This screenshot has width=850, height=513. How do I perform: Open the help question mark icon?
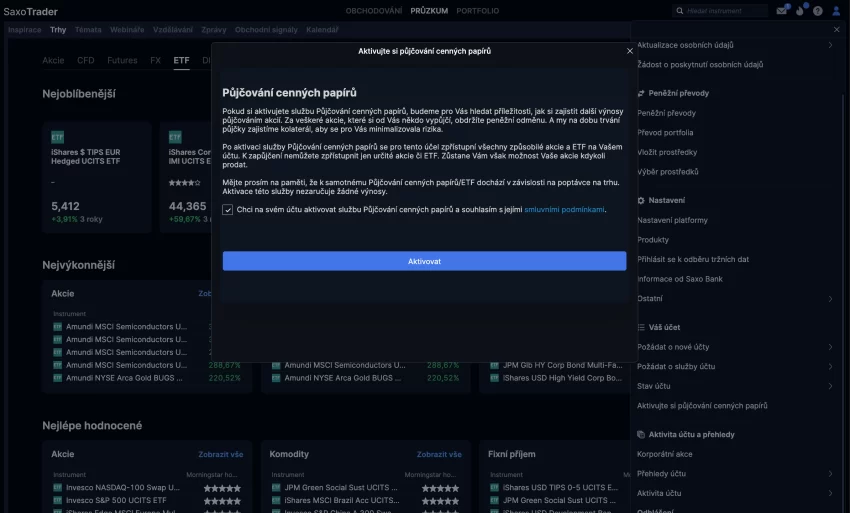coord(817,11)
